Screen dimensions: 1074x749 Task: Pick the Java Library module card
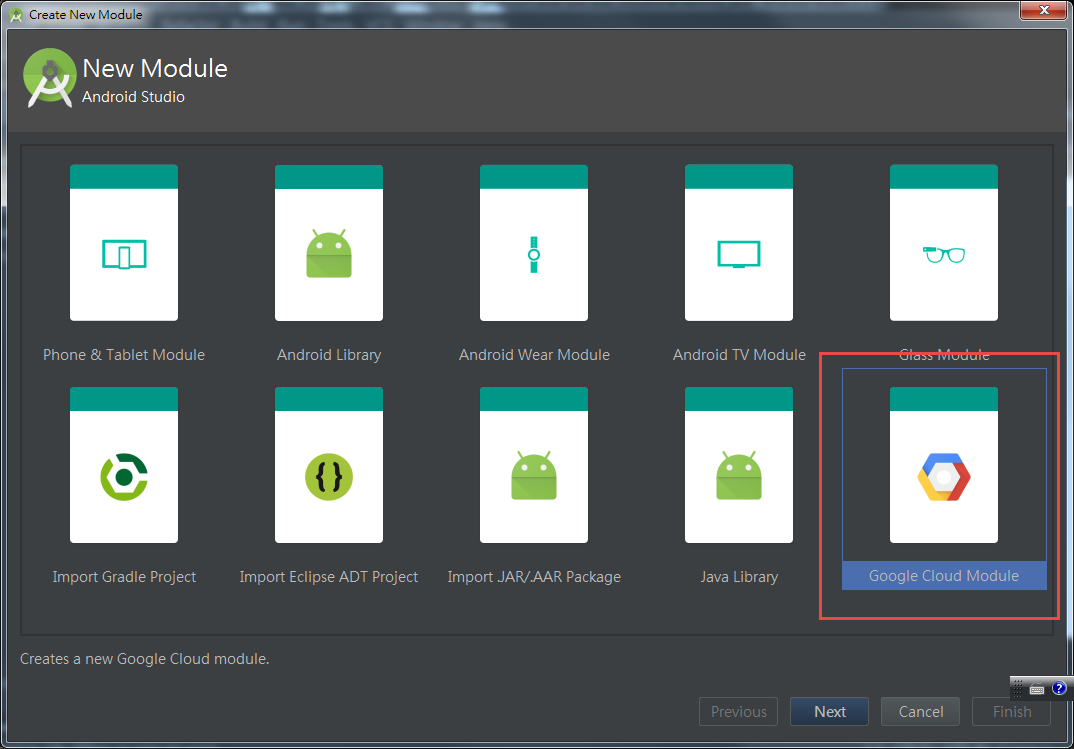[x=738, y=465]
